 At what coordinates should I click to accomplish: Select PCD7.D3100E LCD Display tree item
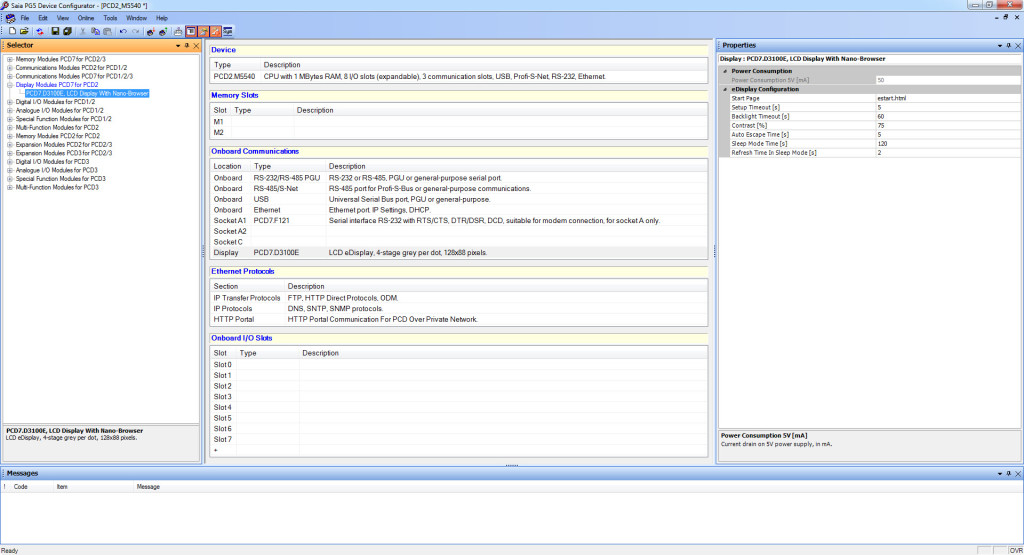(87, 93)
